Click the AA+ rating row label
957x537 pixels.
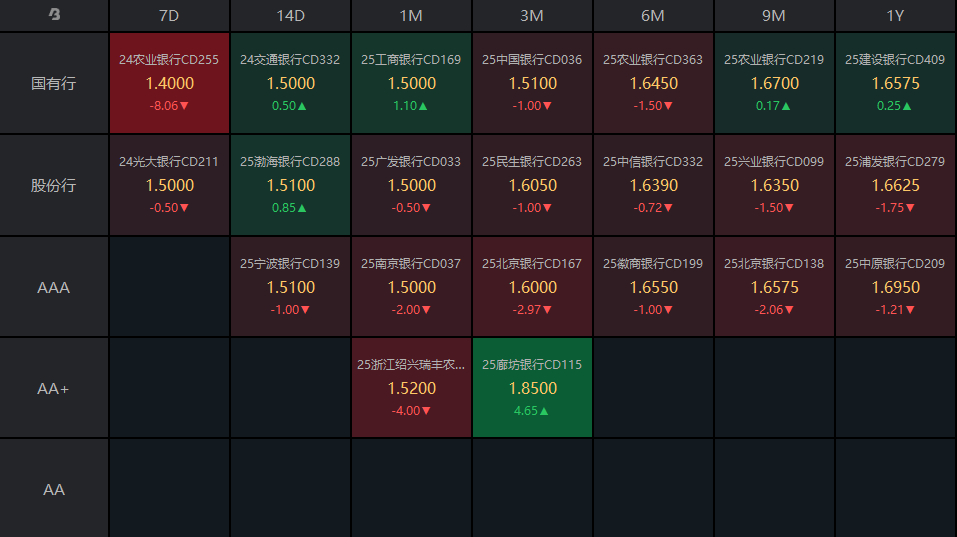(54, 388)
